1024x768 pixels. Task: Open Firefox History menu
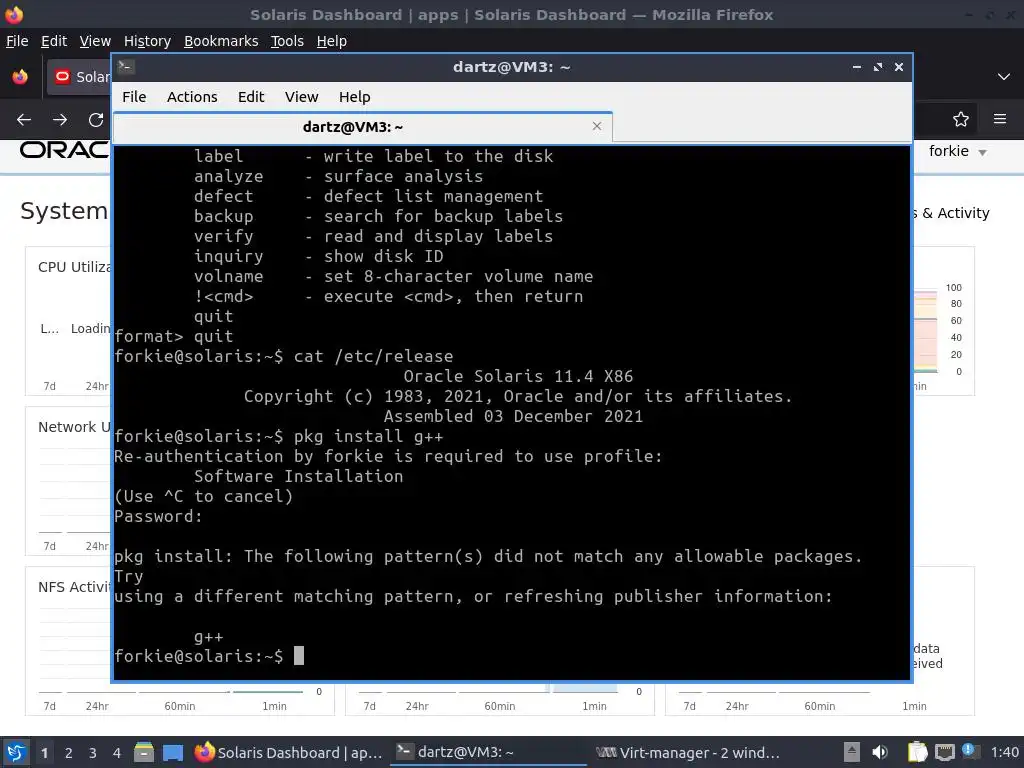click(x=147, y=41)
